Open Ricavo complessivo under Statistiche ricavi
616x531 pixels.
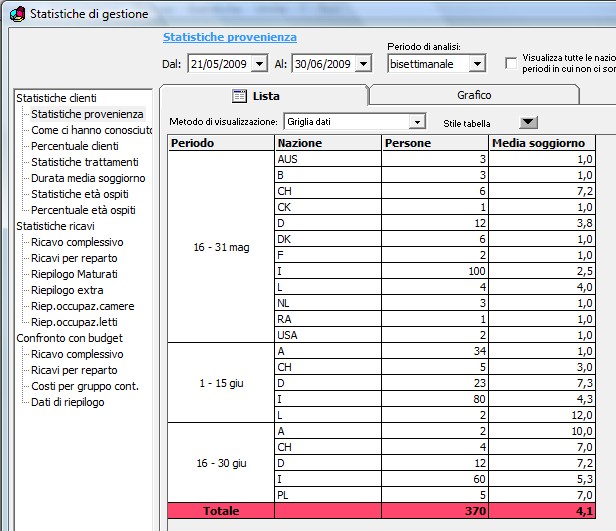[77, 242]
